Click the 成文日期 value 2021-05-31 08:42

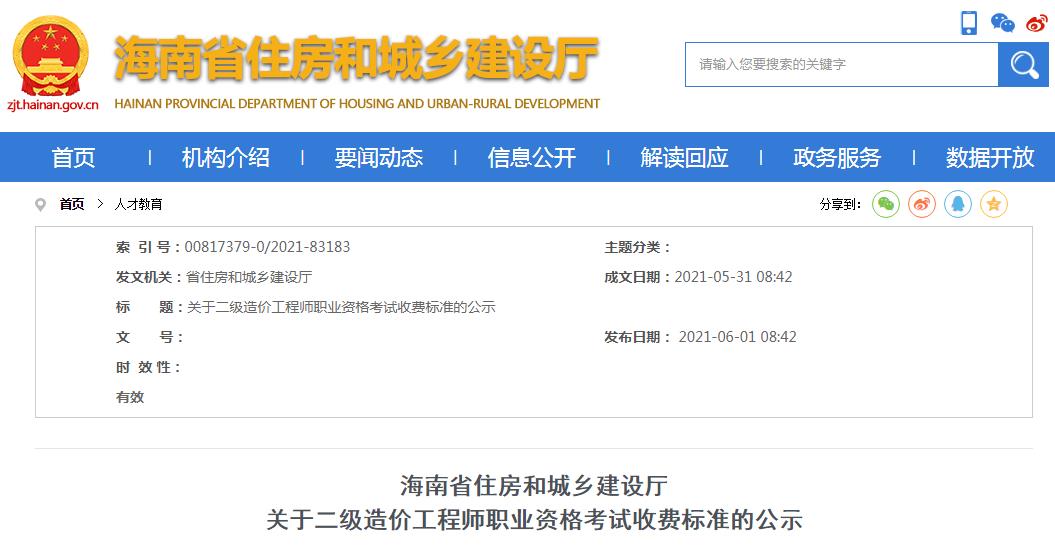coord(733,277)
